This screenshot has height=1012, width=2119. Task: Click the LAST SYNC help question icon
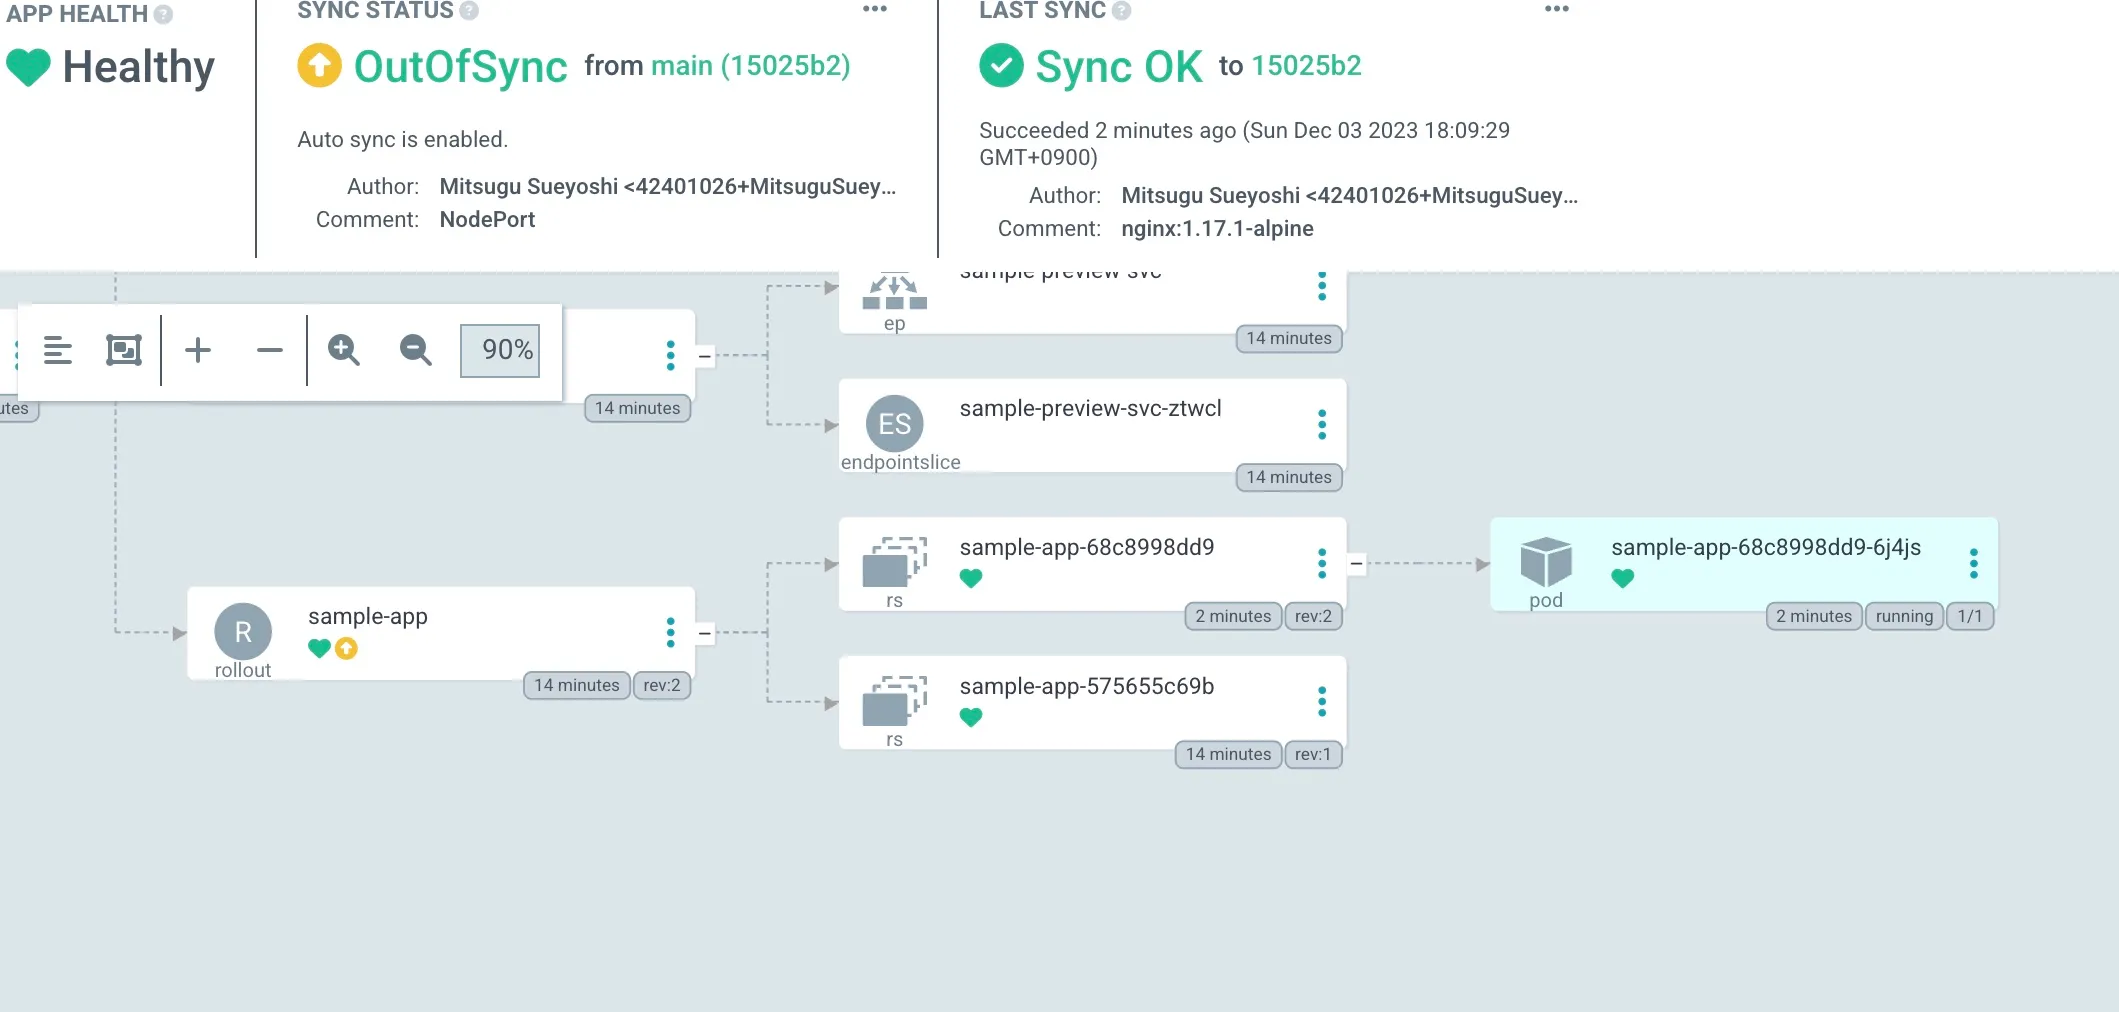[x=1122, y=11]
